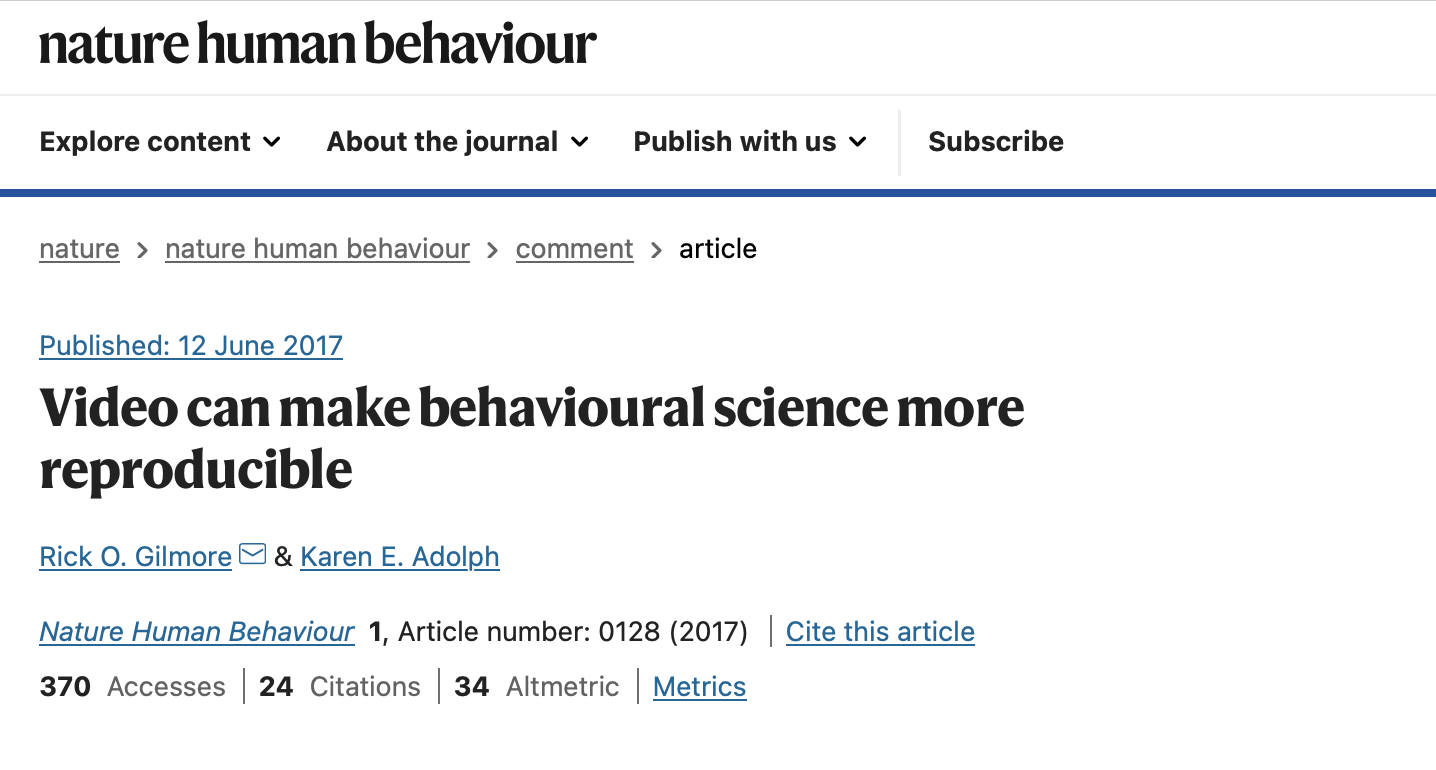Open author Karen E. Adolph's profile

coord(399,556)
